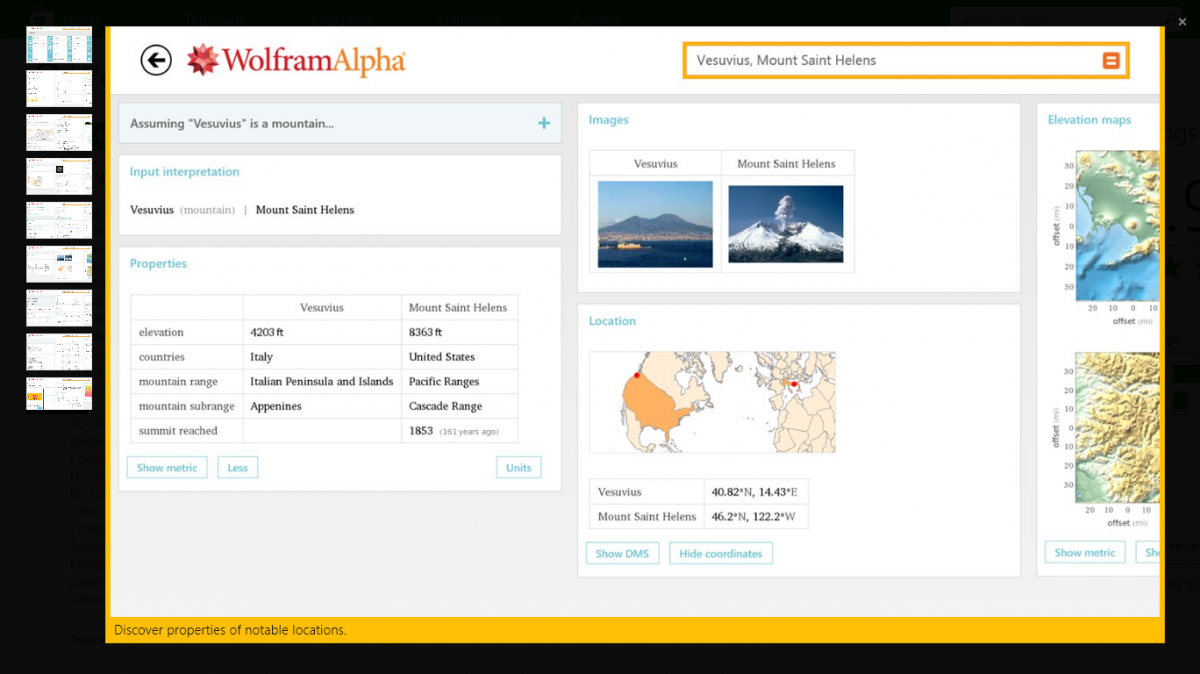
Task: Click 'Vesuvius' in the coordinates table
Action: tap(620, 492)
